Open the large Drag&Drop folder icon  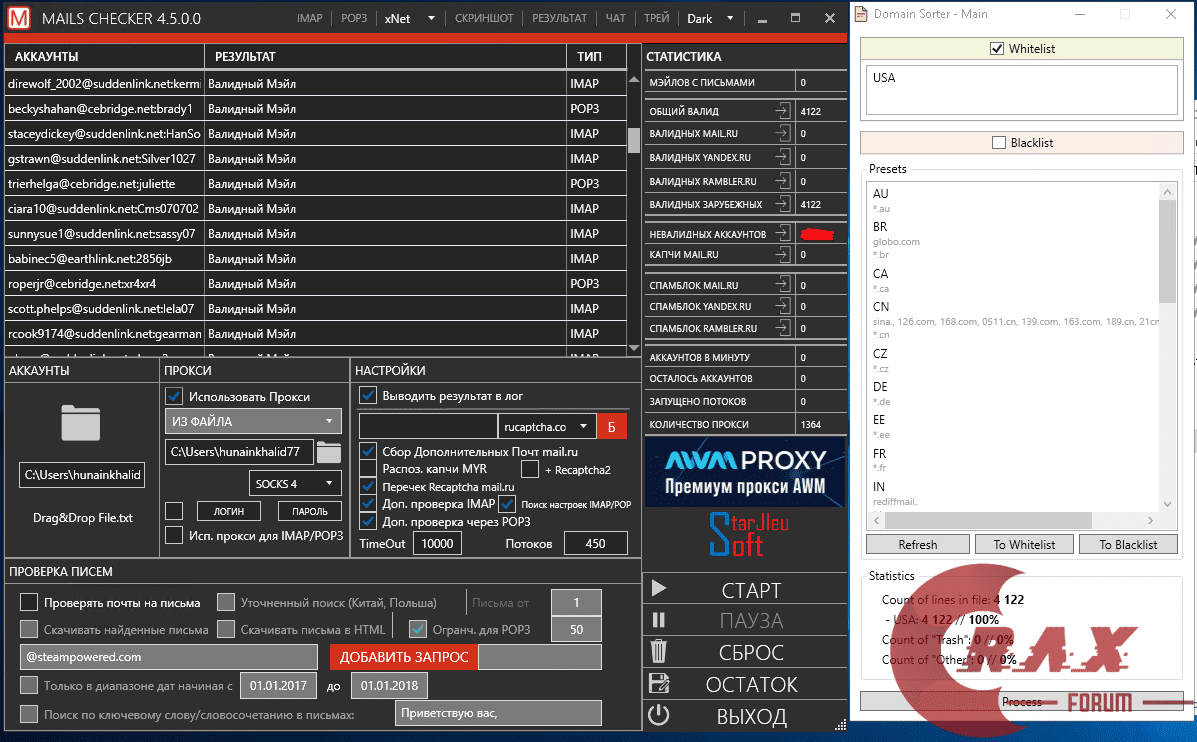coord(81,423)
